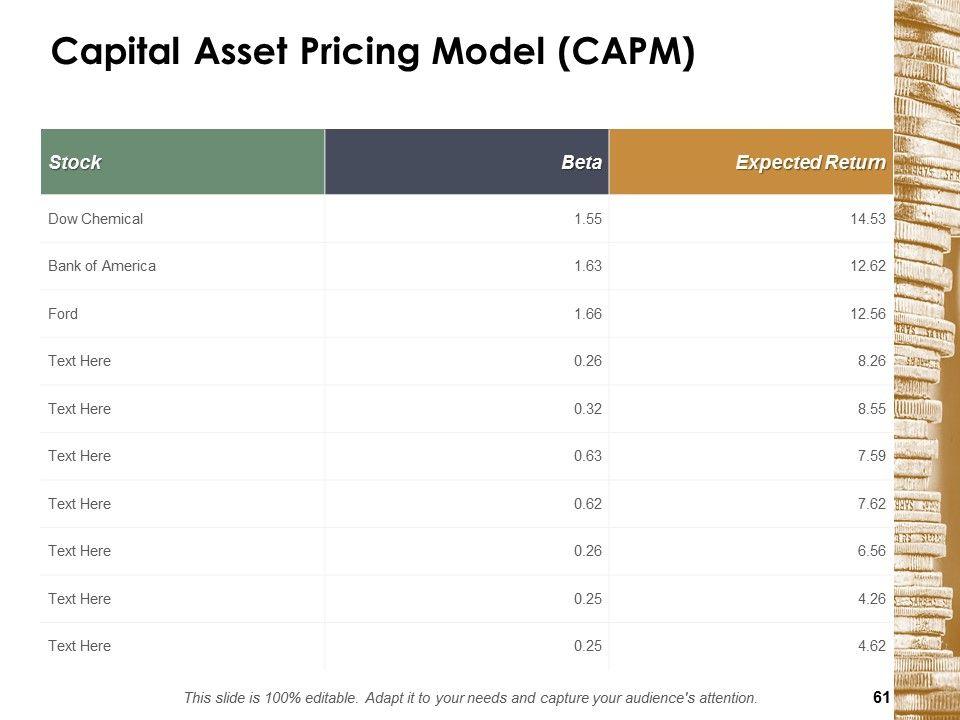Click the Bank of America cell

coord(102,266)
